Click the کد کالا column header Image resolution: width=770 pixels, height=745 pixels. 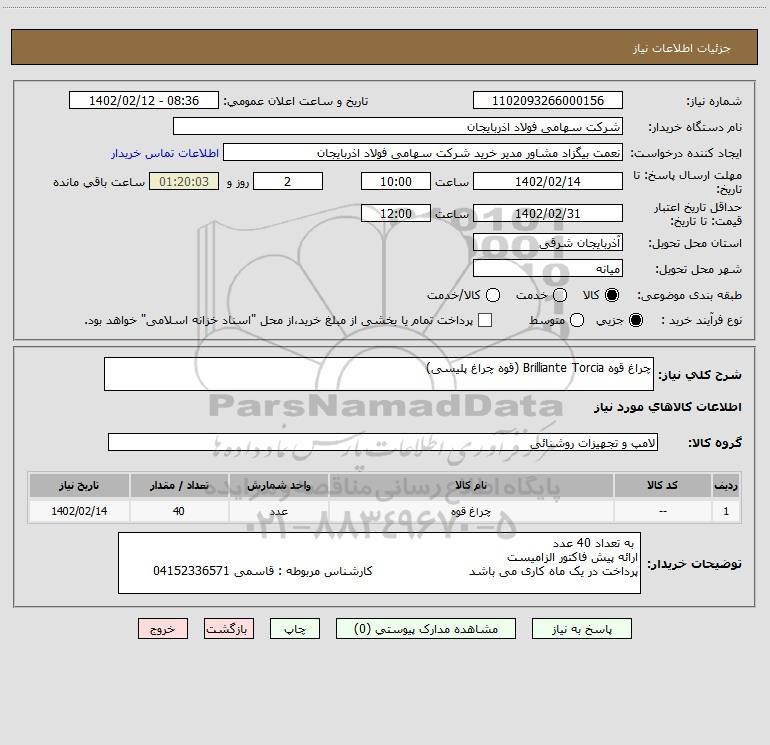click(x=662, y=485)
